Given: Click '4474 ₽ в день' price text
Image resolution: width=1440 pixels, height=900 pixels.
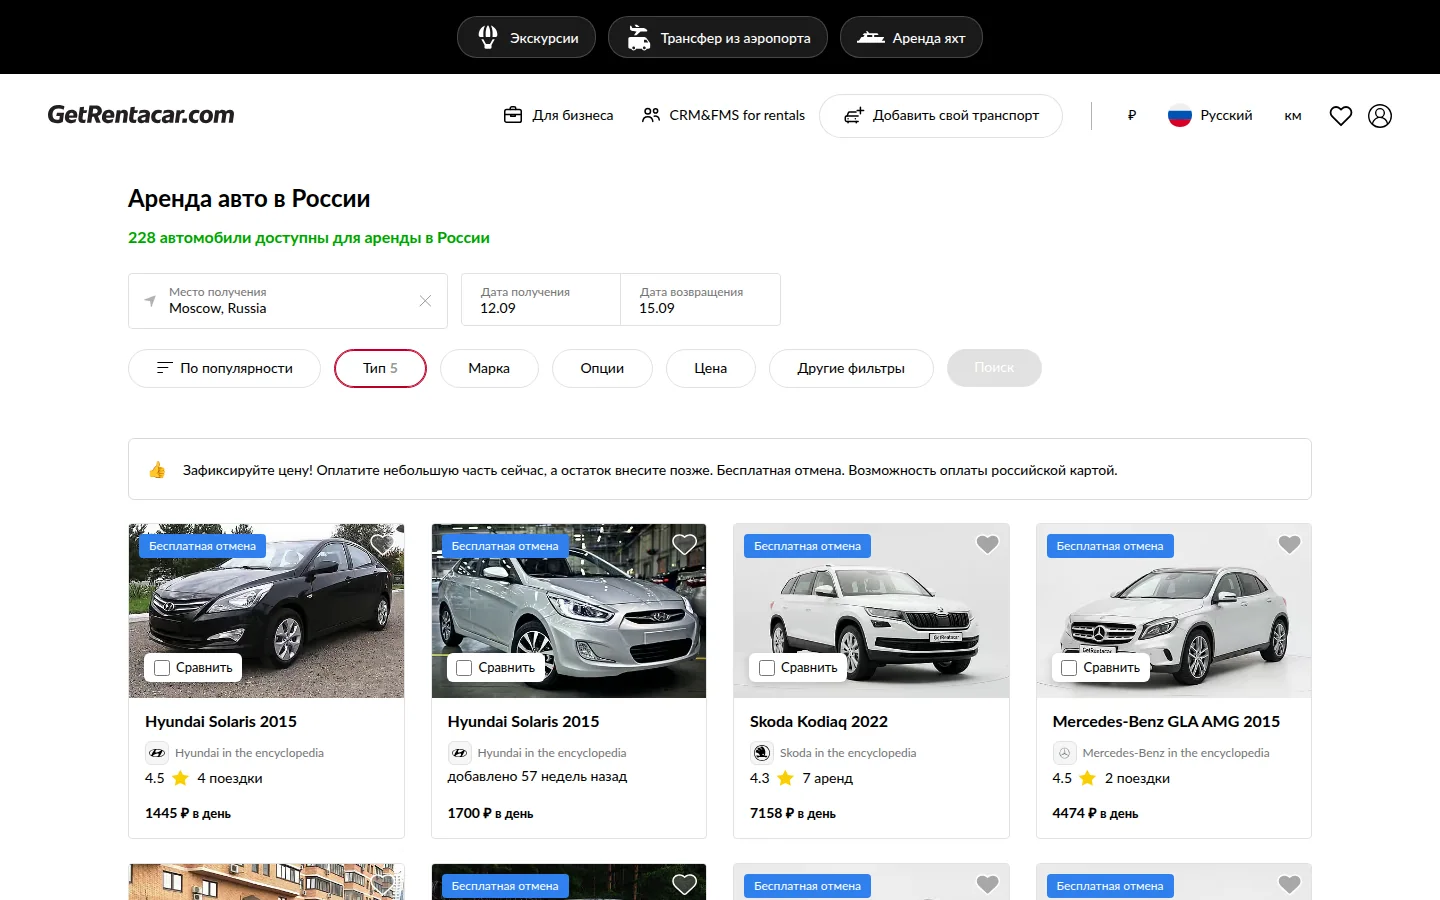Looking at the screenshot, I should click(1095, 813).
